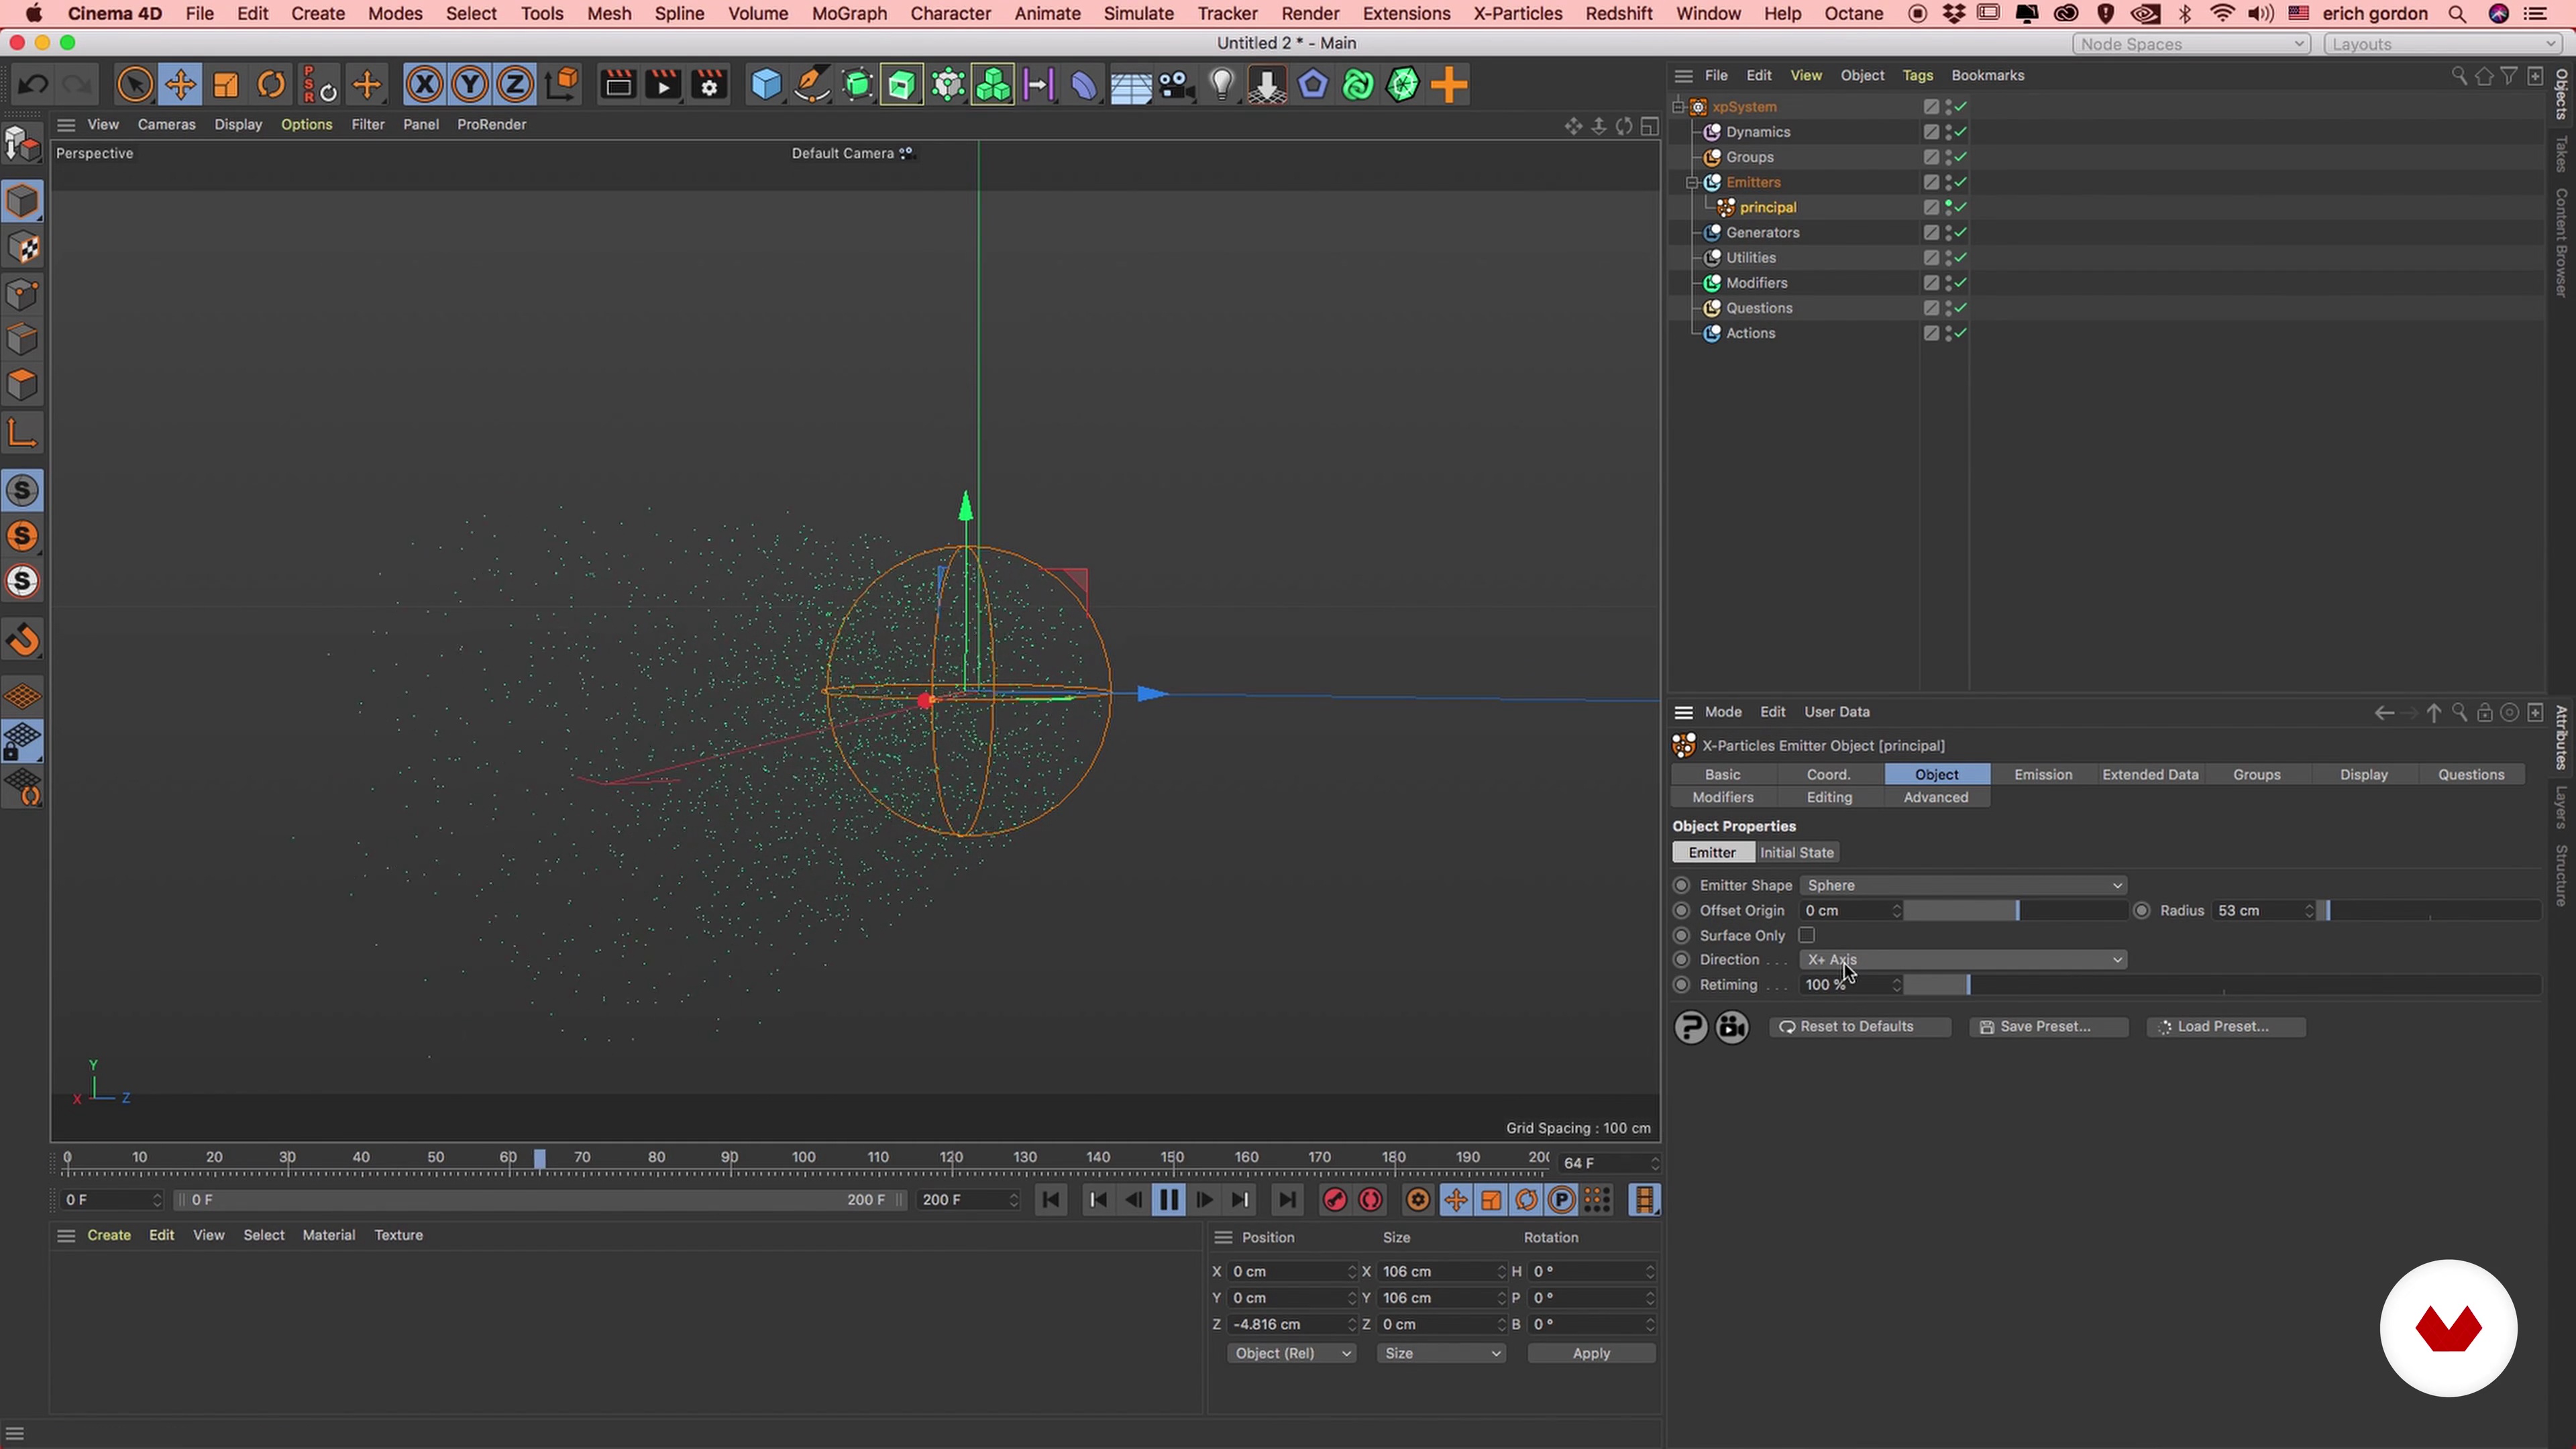
Task: Switch to Texture mode checkerboard icon
Action: pos(22,247)
